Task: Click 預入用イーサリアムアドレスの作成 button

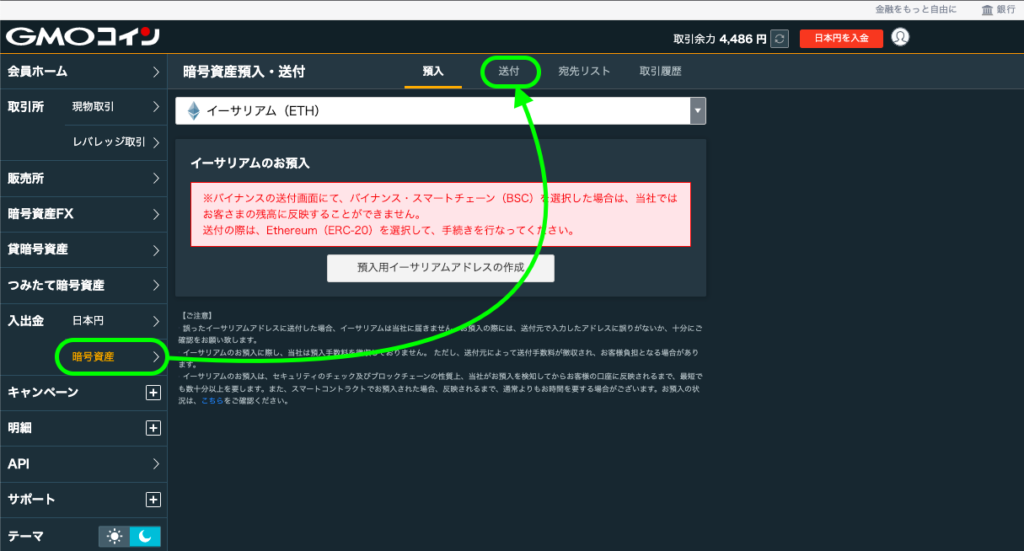Action: pyautogui.click(x=441, y=268)
